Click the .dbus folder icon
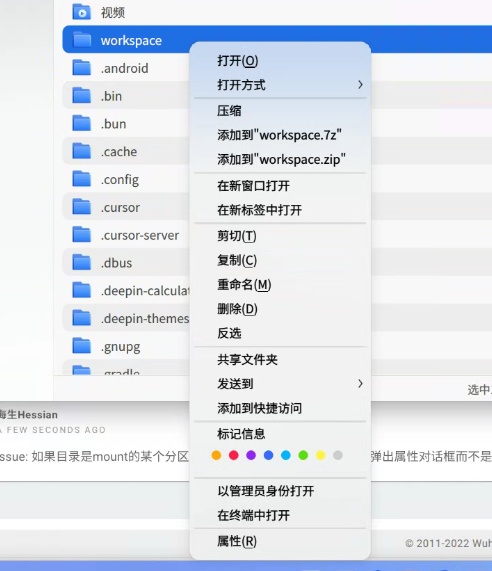The width and height of the screenshot is (492, 571). (x=82, y=263)
